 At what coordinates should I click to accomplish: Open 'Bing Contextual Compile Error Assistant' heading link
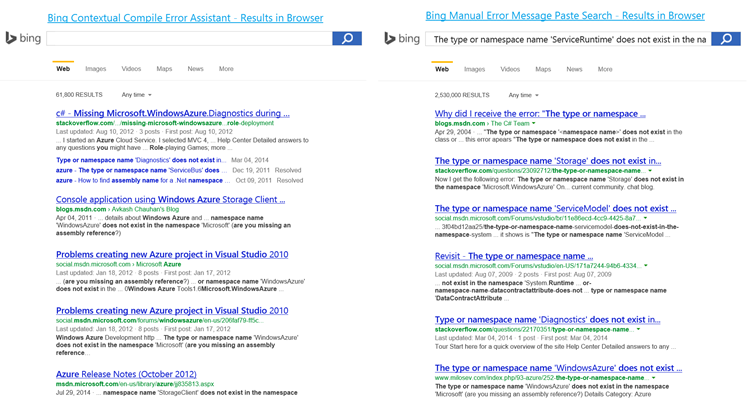[185, 18]
